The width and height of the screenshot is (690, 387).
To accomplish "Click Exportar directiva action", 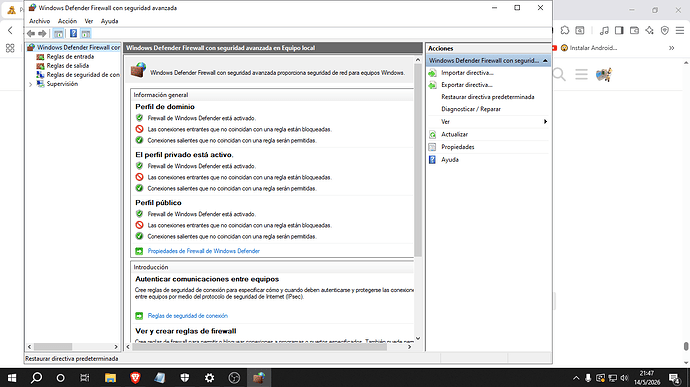I will (x=467, y=85).
